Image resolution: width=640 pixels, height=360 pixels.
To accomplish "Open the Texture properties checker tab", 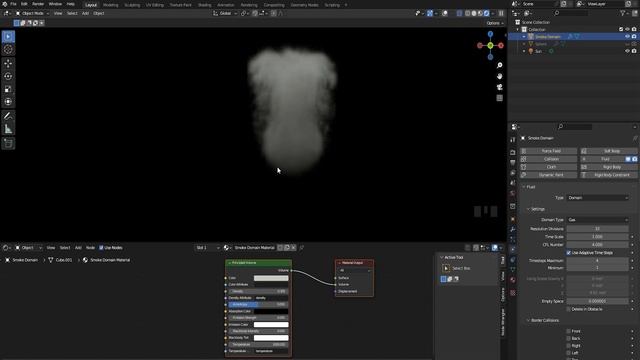I will coord(513,293).
